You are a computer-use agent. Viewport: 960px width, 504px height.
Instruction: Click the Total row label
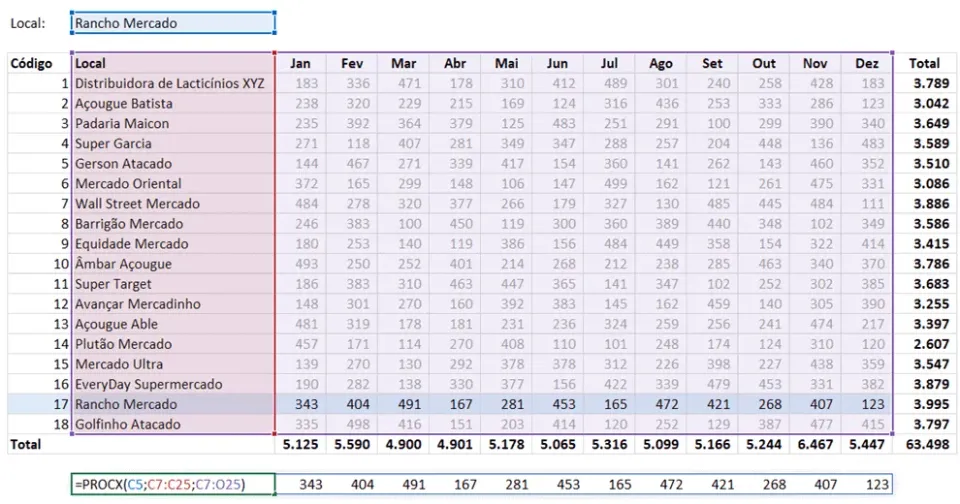click(x=26, y=444)
